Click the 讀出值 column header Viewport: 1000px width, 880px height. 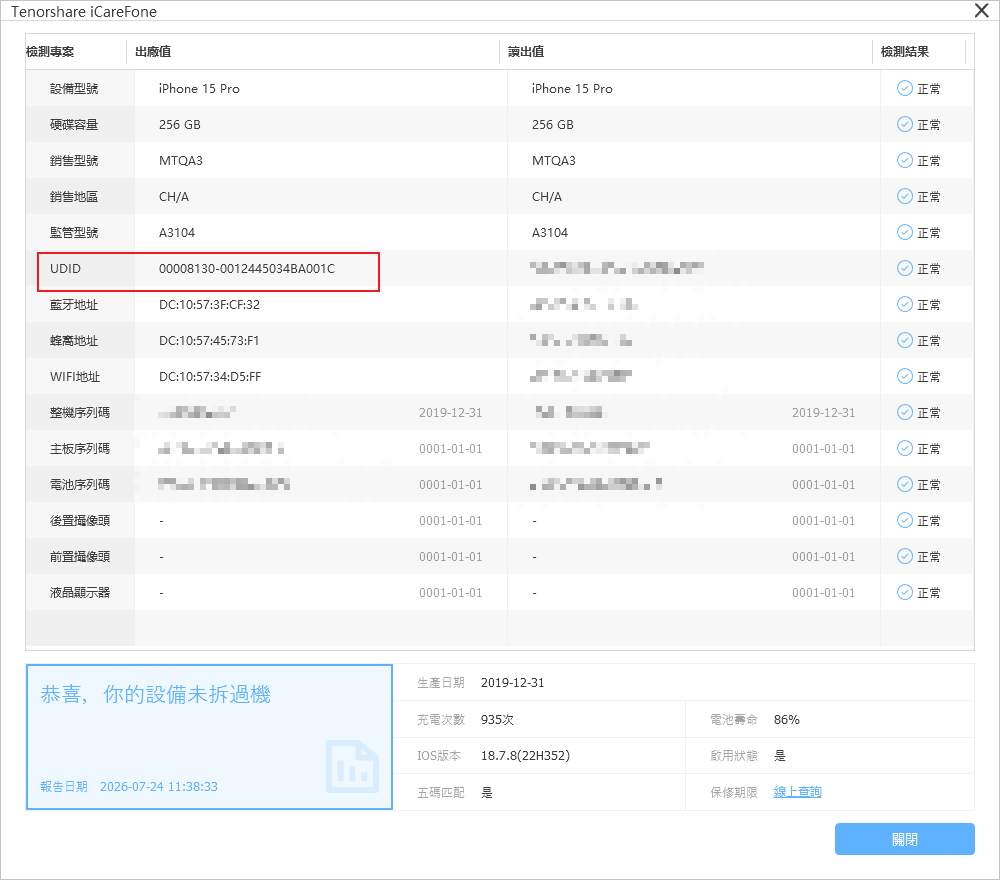(526, 52)
